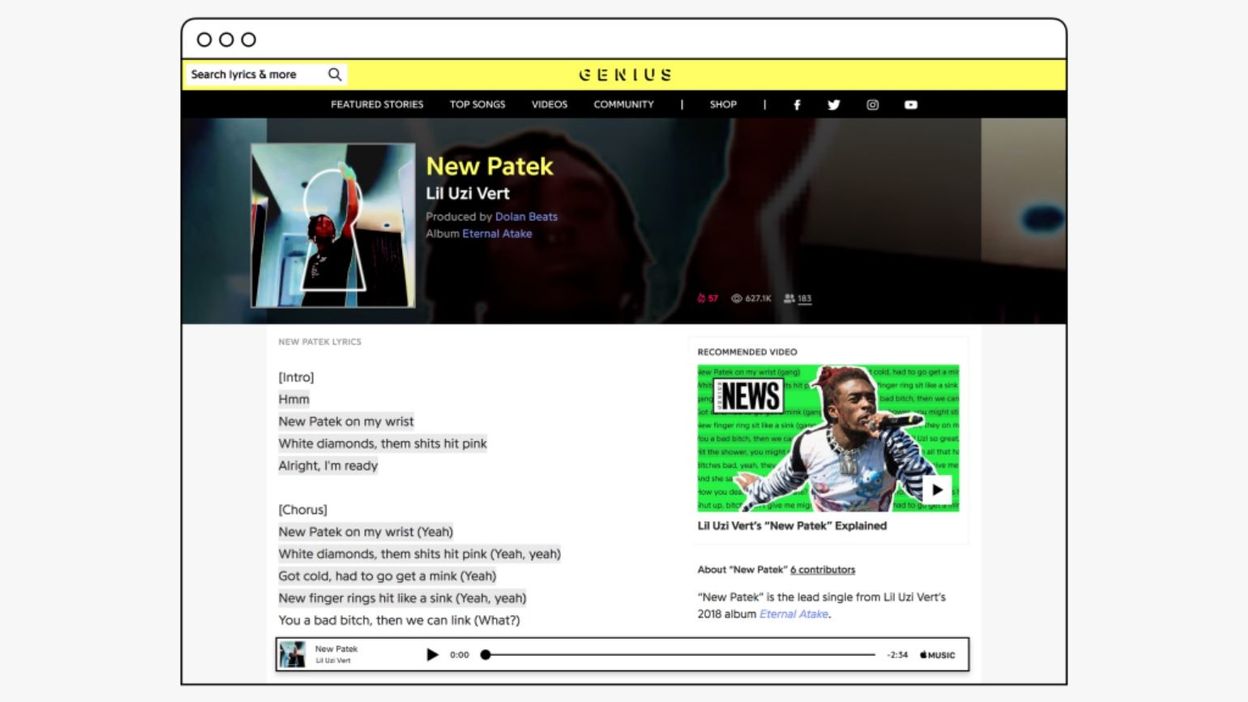Screen dimensions: 1248x702
Task: Switch to the TOP SONGS section
Action: [477, 104]
